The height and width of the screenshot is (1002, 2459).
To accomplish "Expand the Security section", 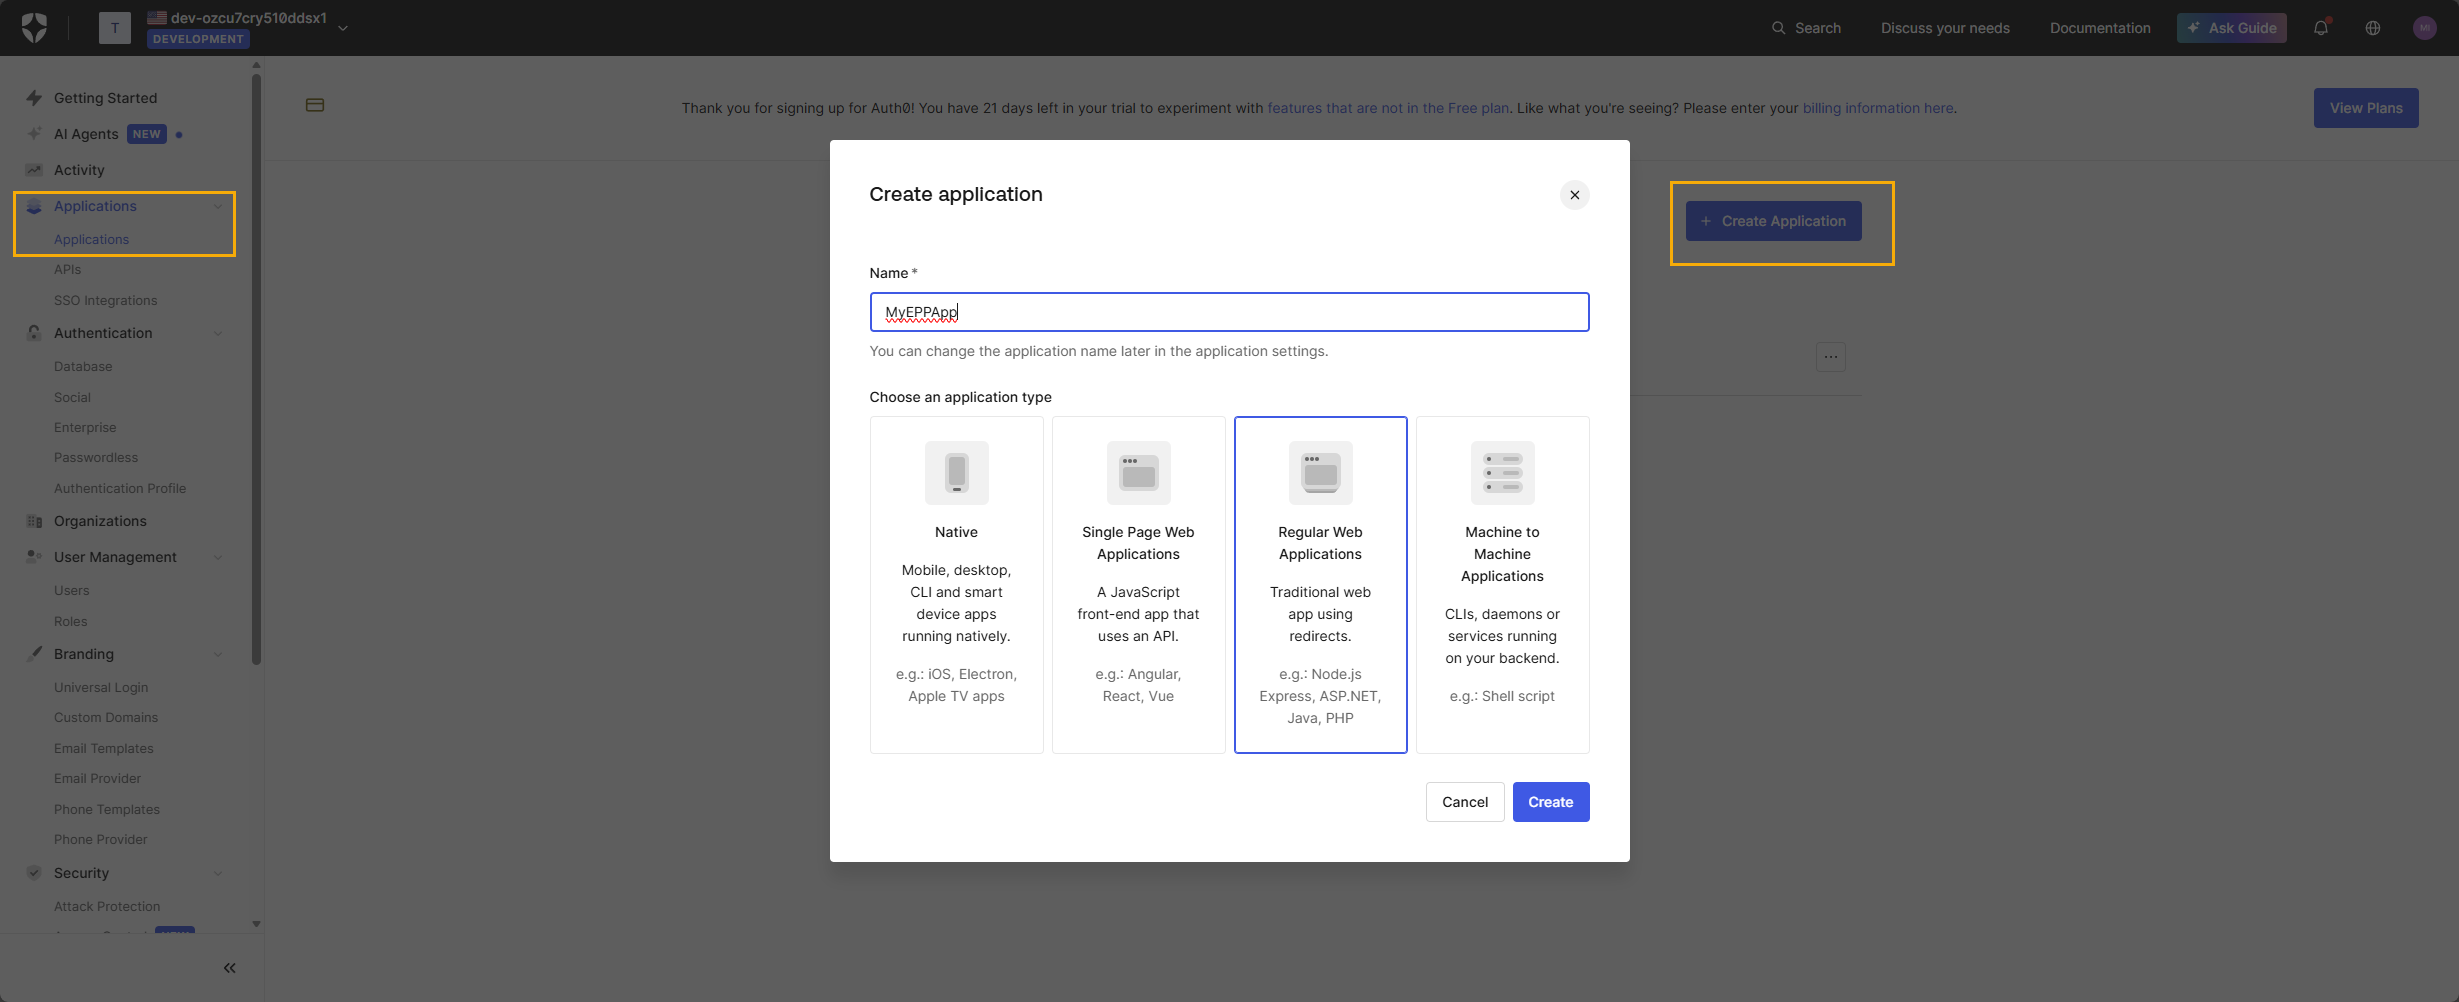I will (218, 872).
